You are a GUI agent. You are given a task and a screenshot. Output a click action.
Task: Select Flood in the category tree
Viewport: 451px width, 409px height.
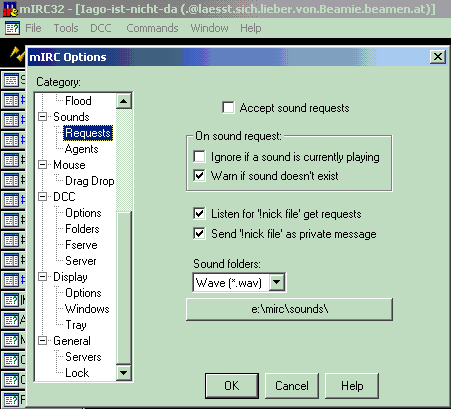pos(78,101)
